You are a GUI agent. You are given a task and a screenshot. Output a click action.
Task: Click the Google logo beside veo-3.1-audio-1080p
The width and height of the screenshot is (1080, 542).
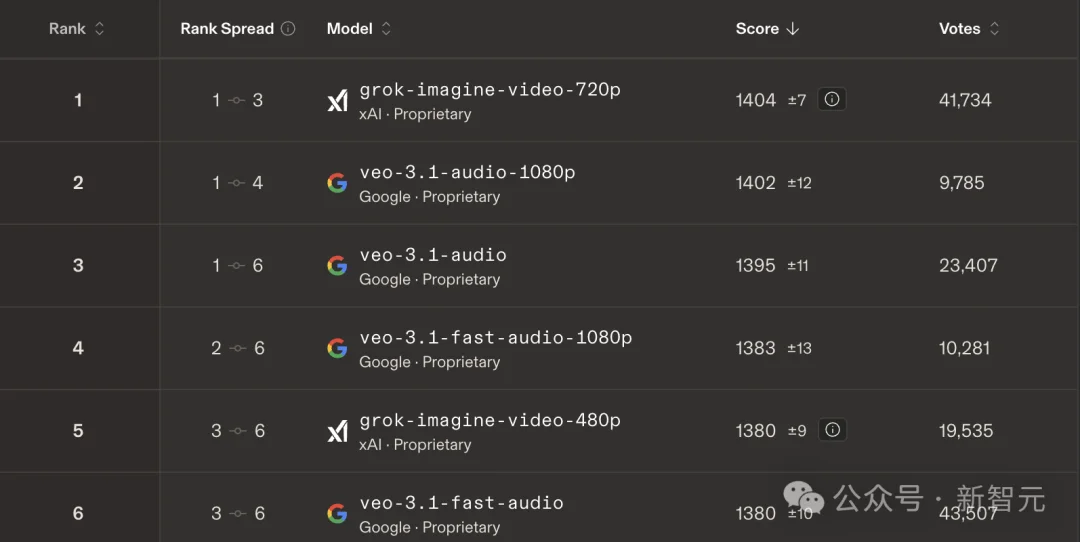pyautogui.click(x=338, y=183)
